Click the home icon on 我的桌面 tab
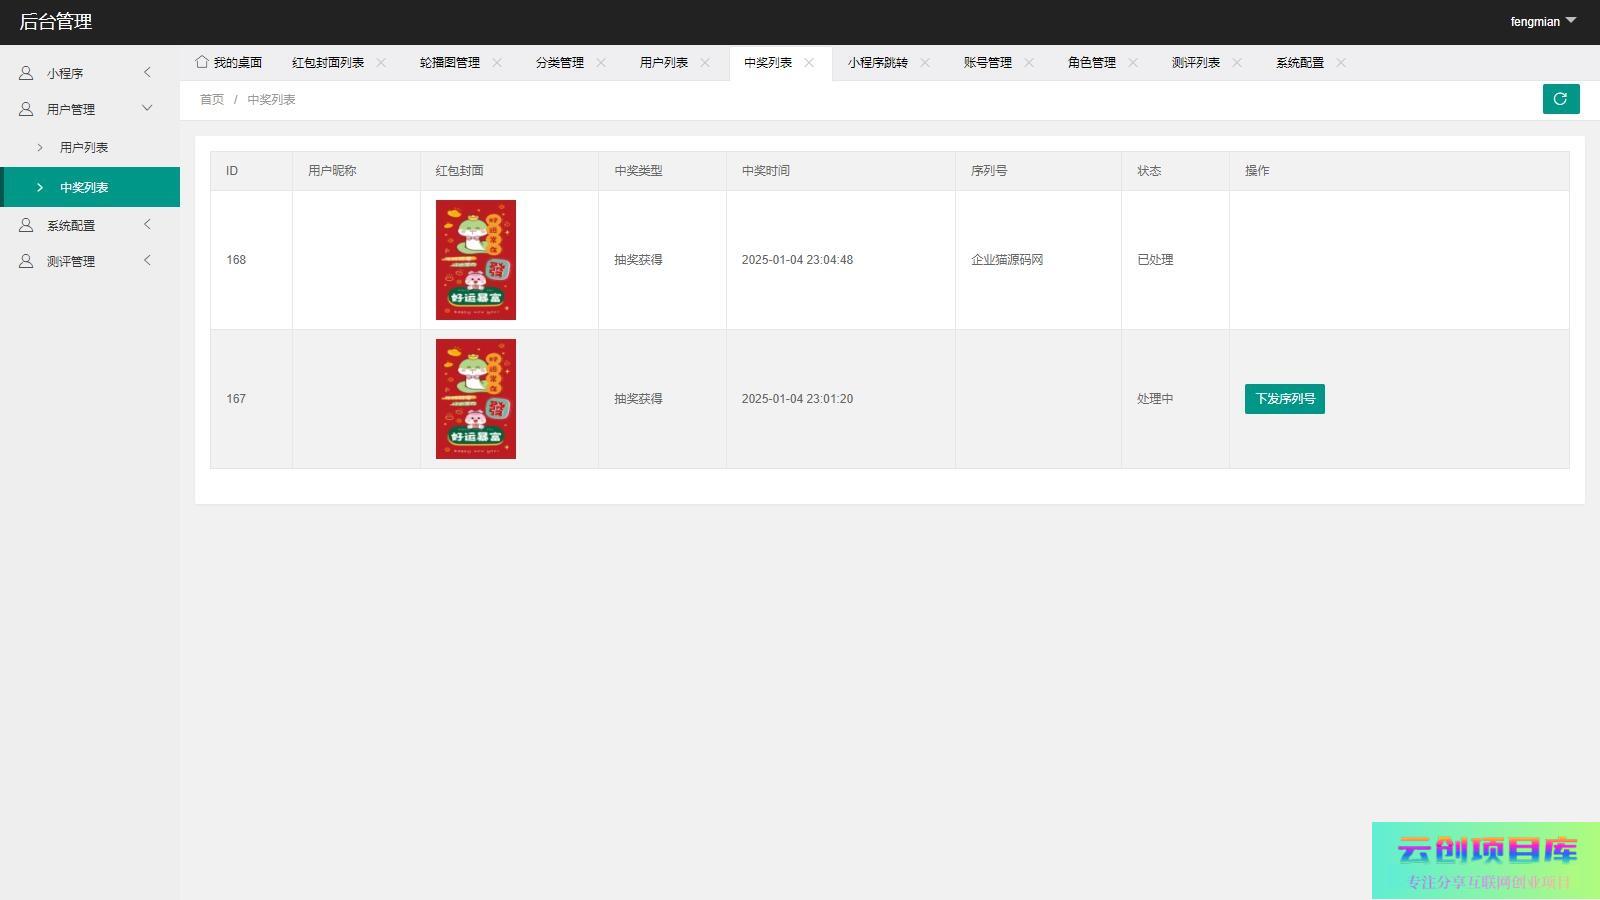1600x900 pixels. coord(202,62)
